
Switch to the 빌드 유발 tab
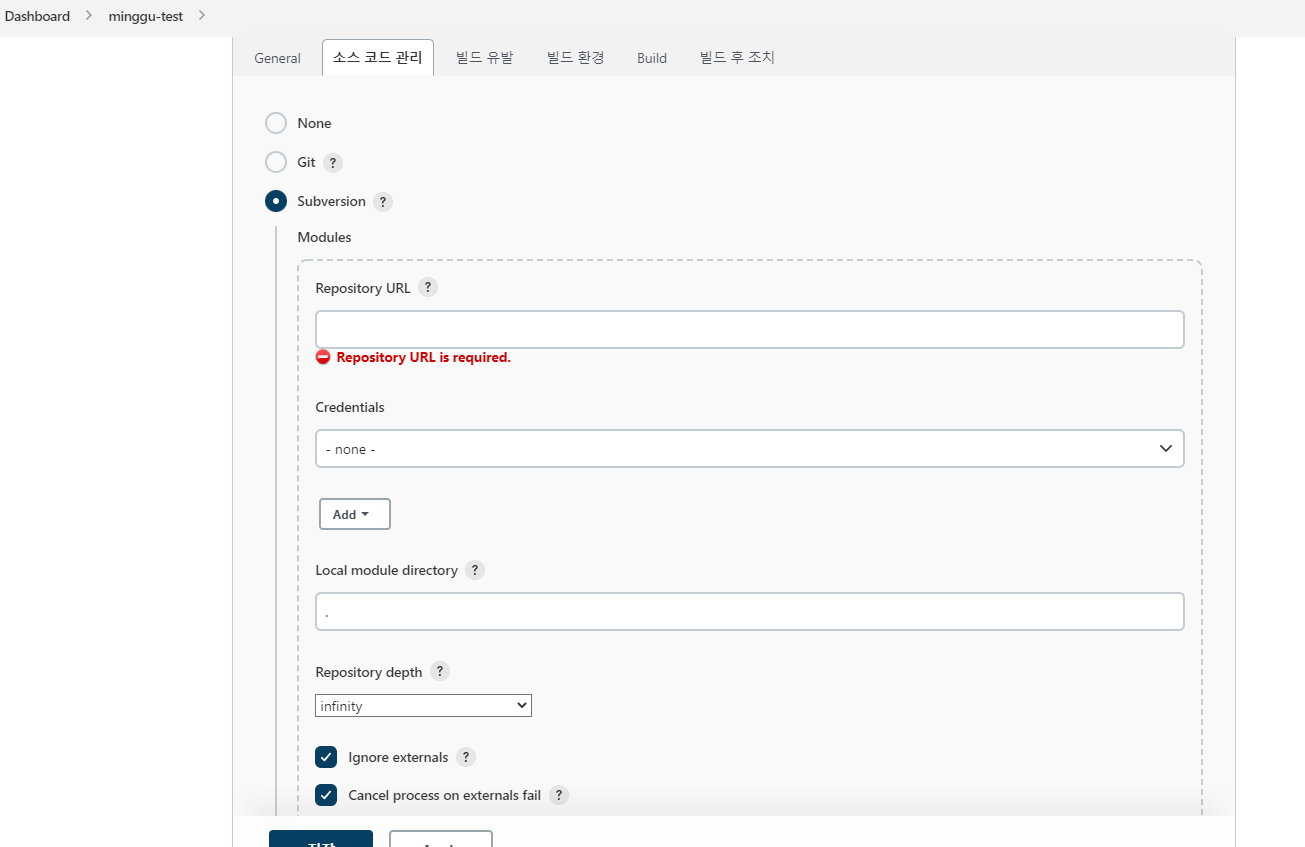484,58
